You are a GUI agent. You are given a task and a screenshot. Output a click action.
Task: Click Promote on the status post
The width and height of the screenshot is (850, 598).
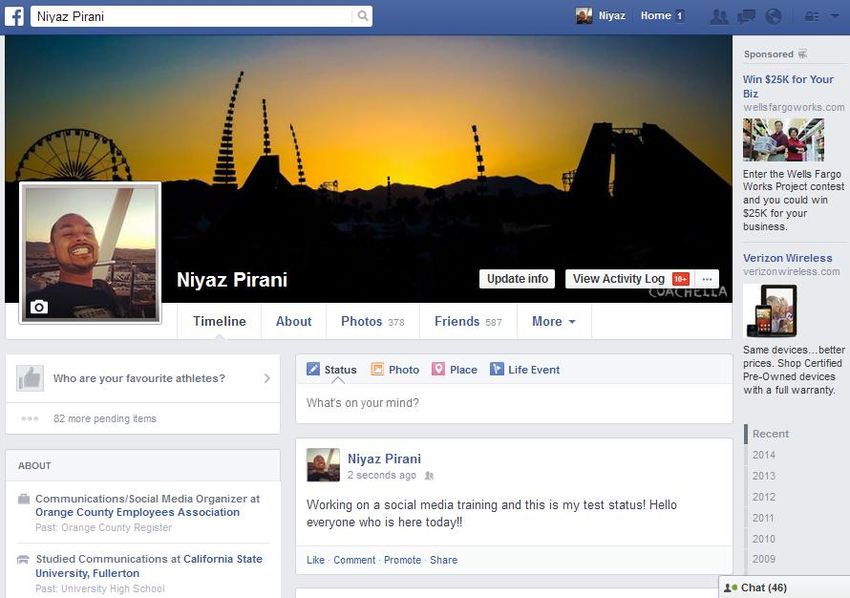click(x=402, y=560)
